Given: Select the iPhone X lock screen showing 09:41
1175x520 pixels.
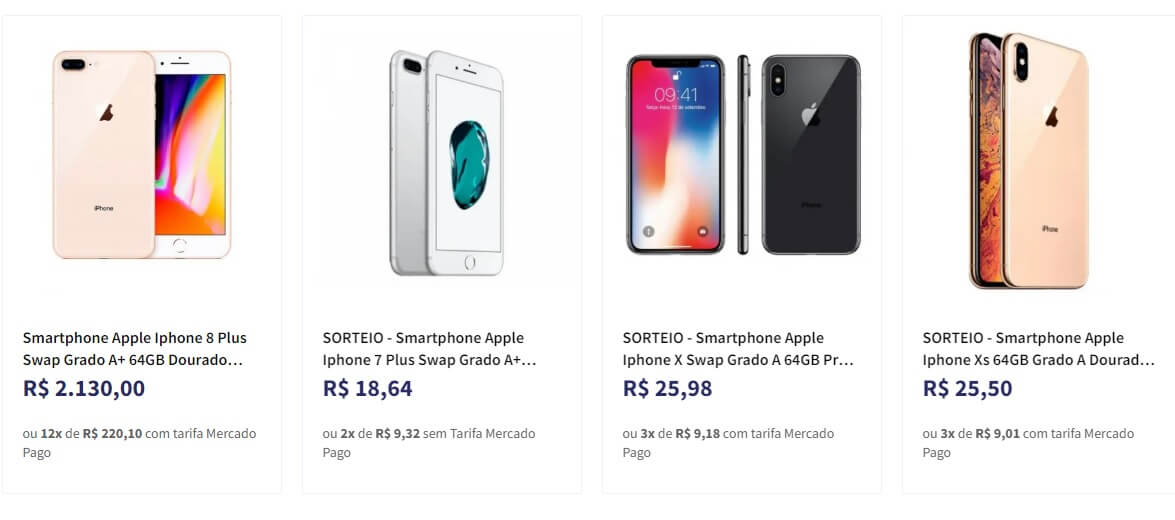Looking at the screenshot, I should coord(676,154).
